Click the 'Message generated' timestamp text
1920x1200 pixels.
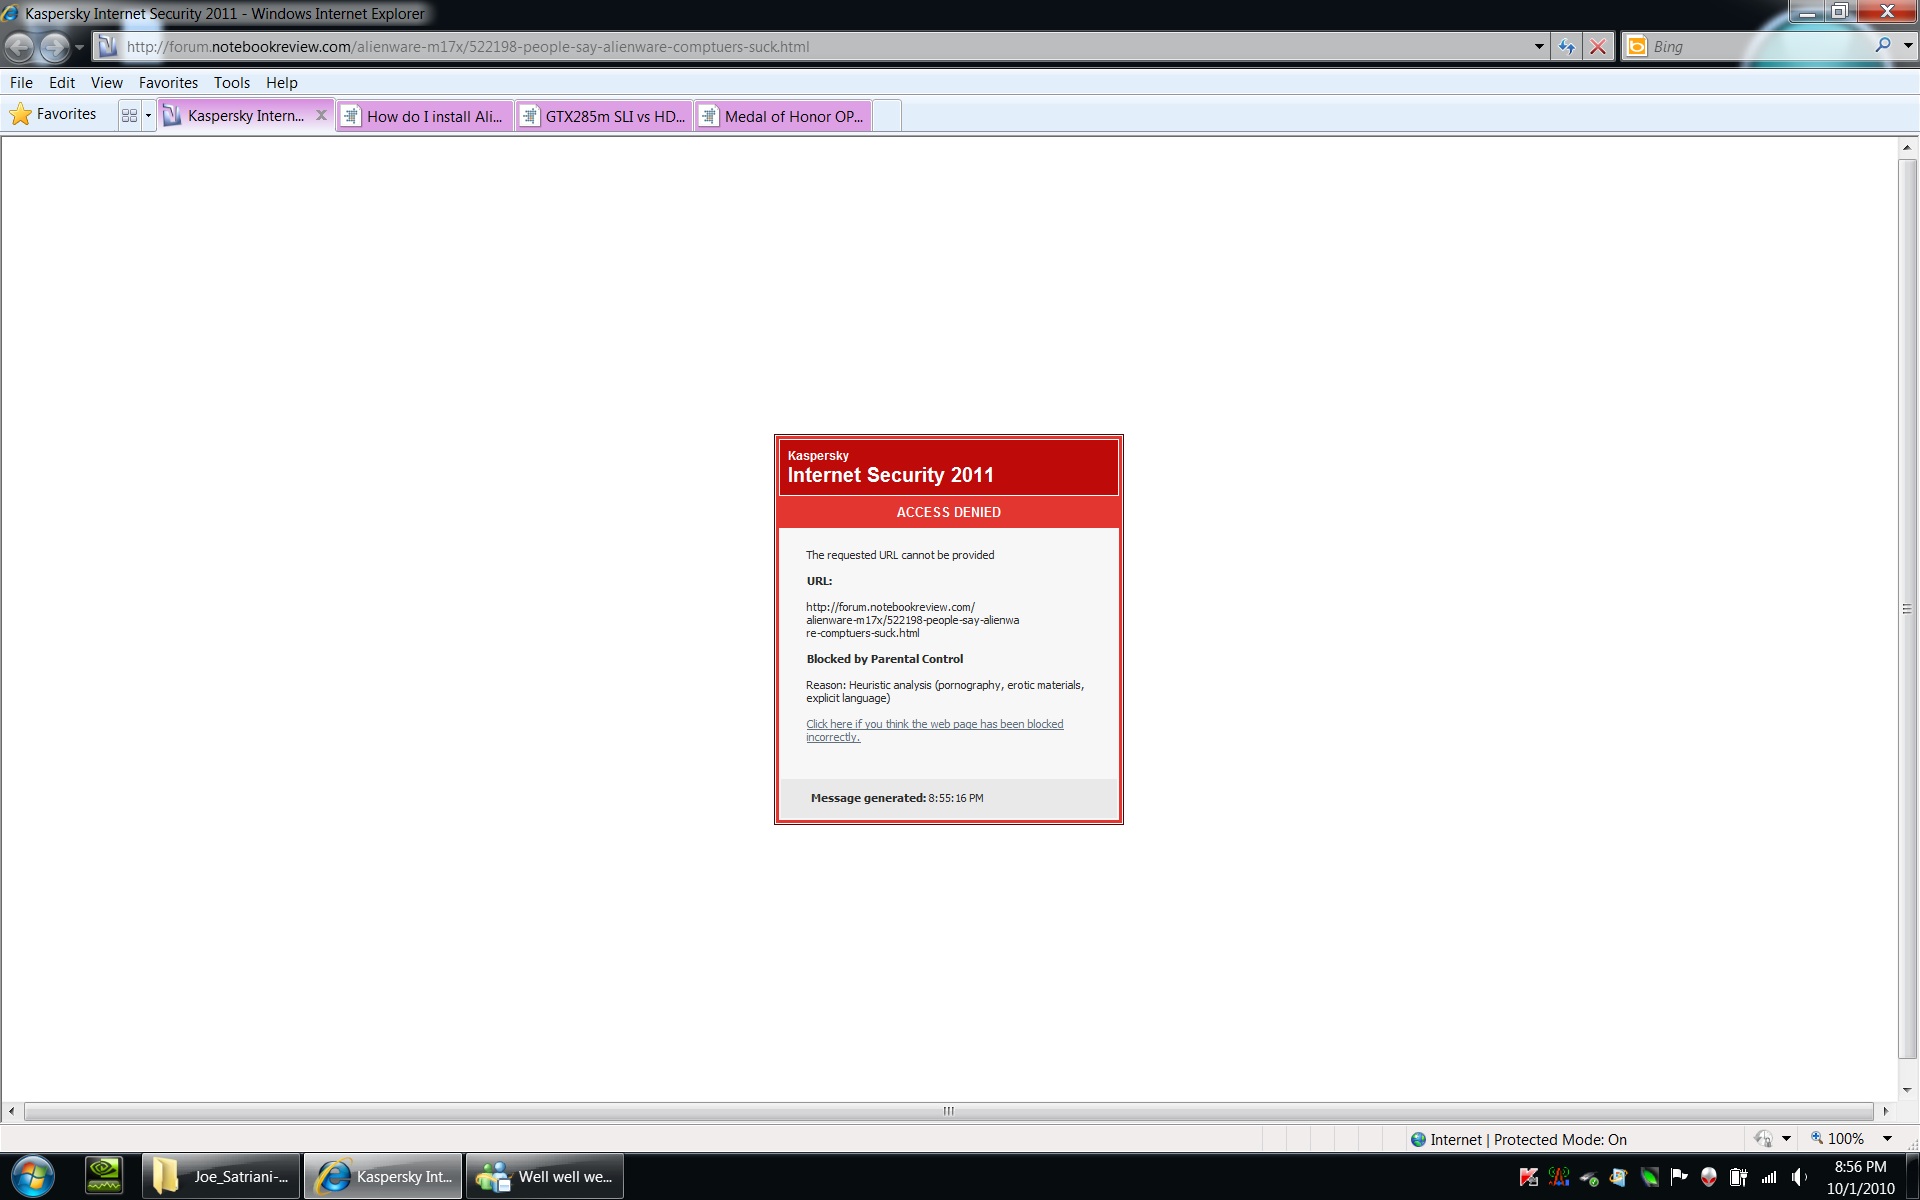point(897,798)
